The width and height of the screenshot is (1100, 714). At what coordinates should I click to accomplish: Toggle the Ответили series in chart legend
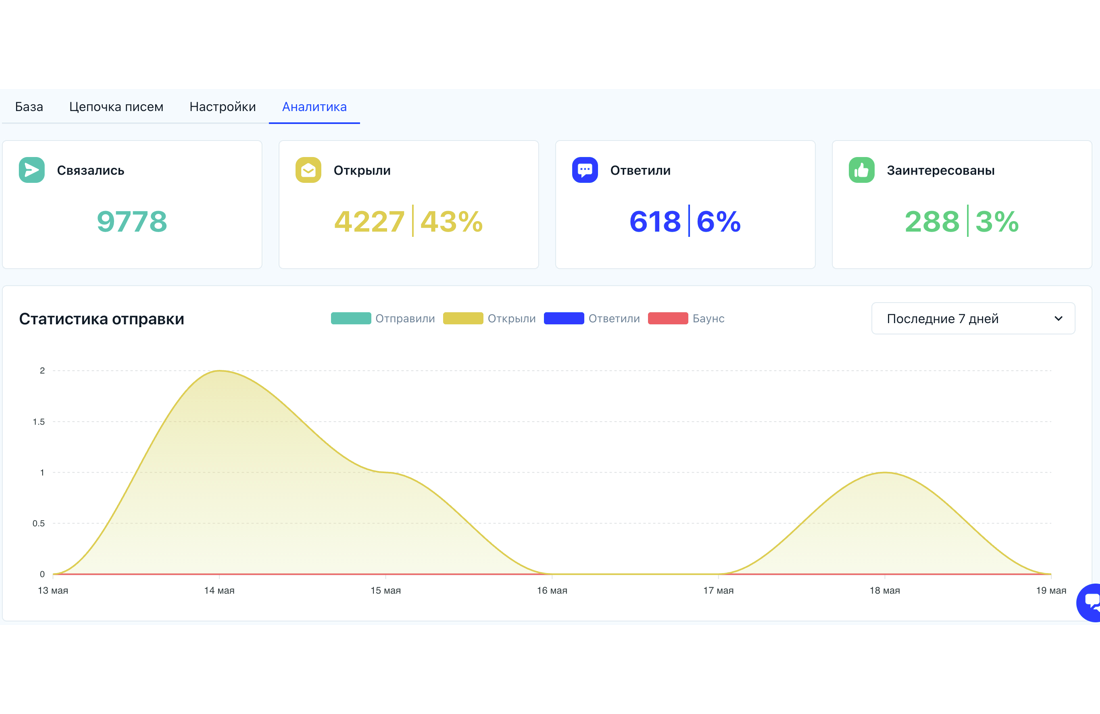pyautogui.click(x=591, y=318)
